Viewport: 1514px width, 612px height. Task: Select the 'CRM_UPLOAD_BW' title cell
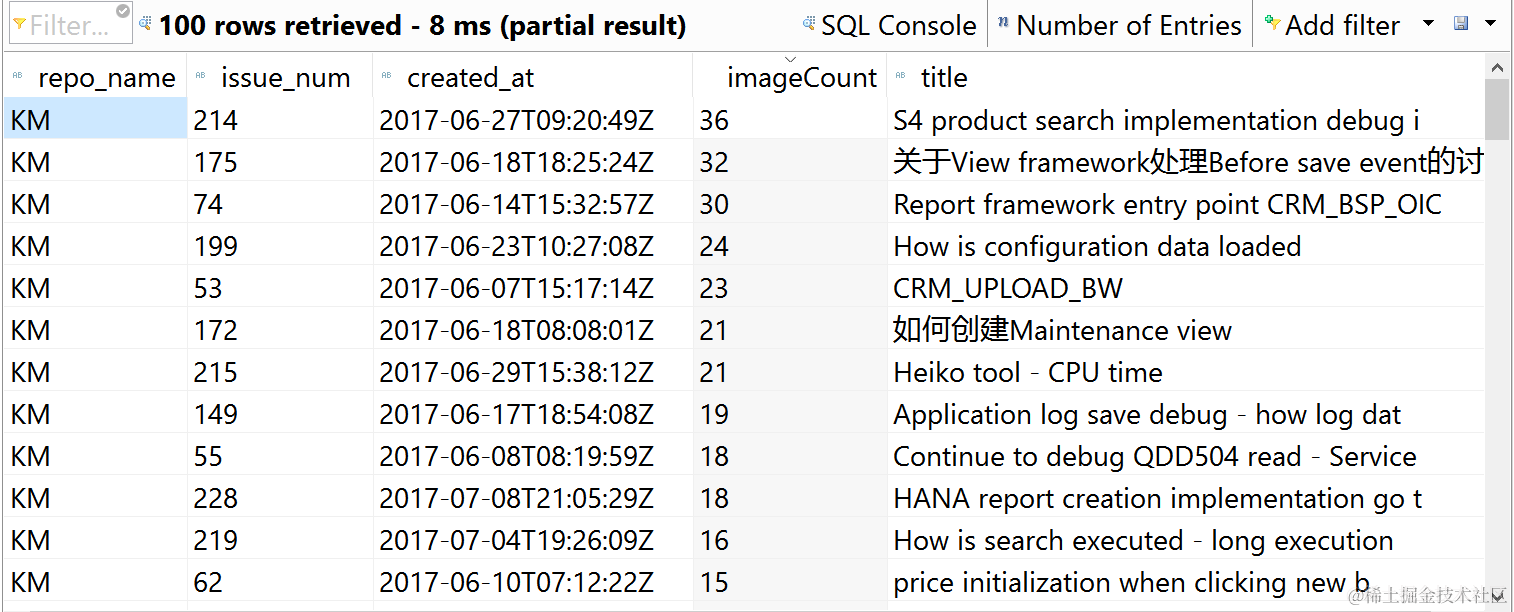tap(1007, 289)
